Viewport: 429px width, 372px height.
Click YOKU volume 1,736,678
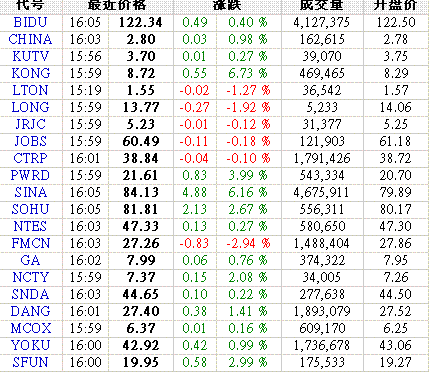point(322,345)
